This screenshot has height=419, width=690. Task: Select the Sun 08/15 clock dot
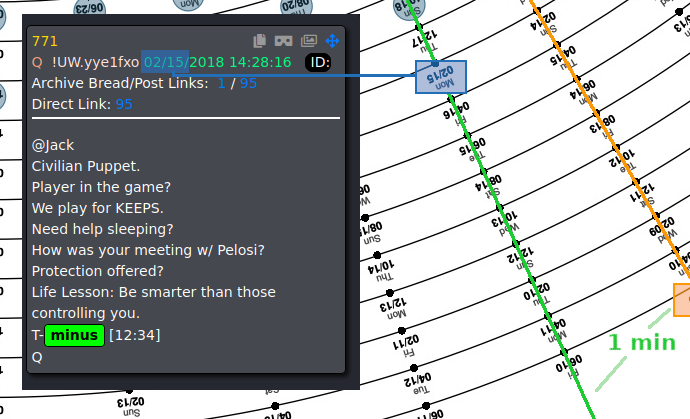(365, 218)
